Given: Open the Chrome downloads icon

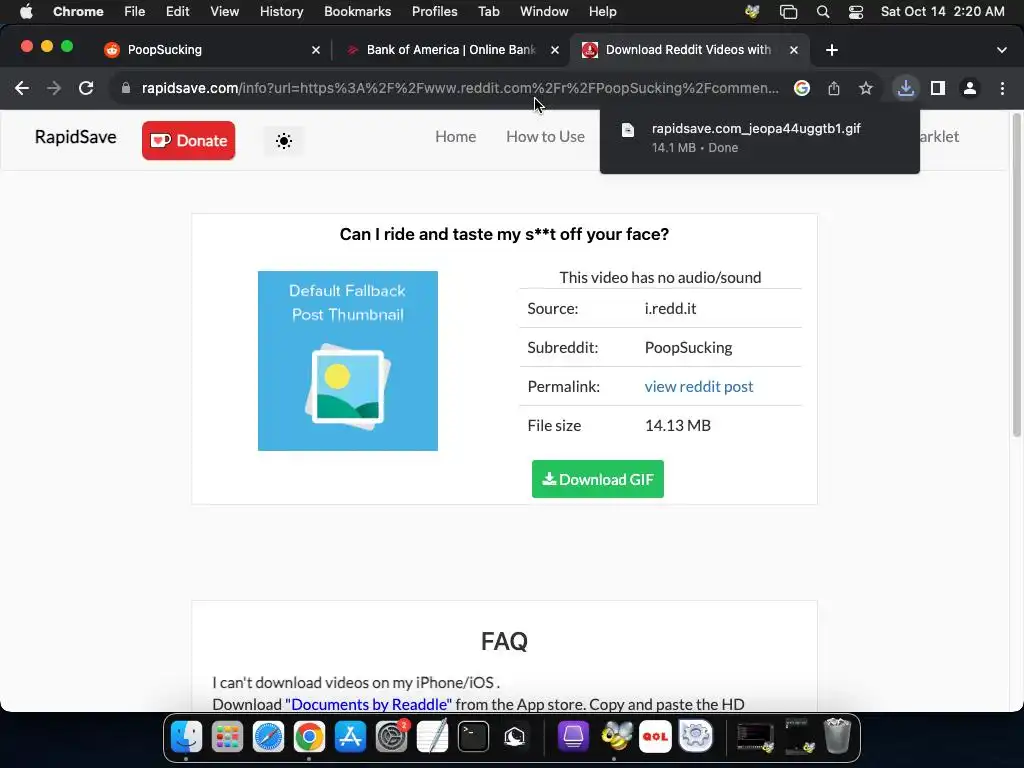Looking at the screenshot, I should [x=906, y=88].
